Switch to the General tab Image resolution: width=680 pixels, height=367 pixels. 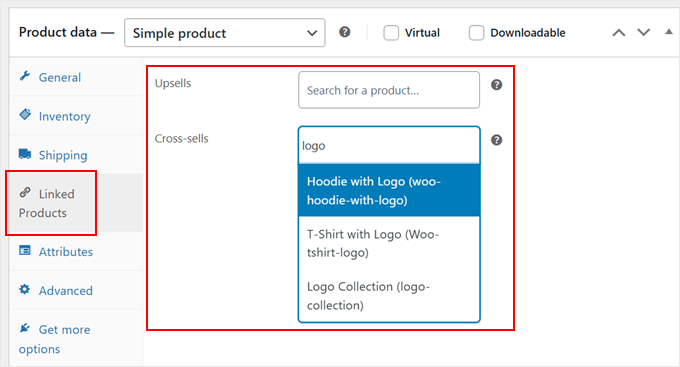coord(76,77)
